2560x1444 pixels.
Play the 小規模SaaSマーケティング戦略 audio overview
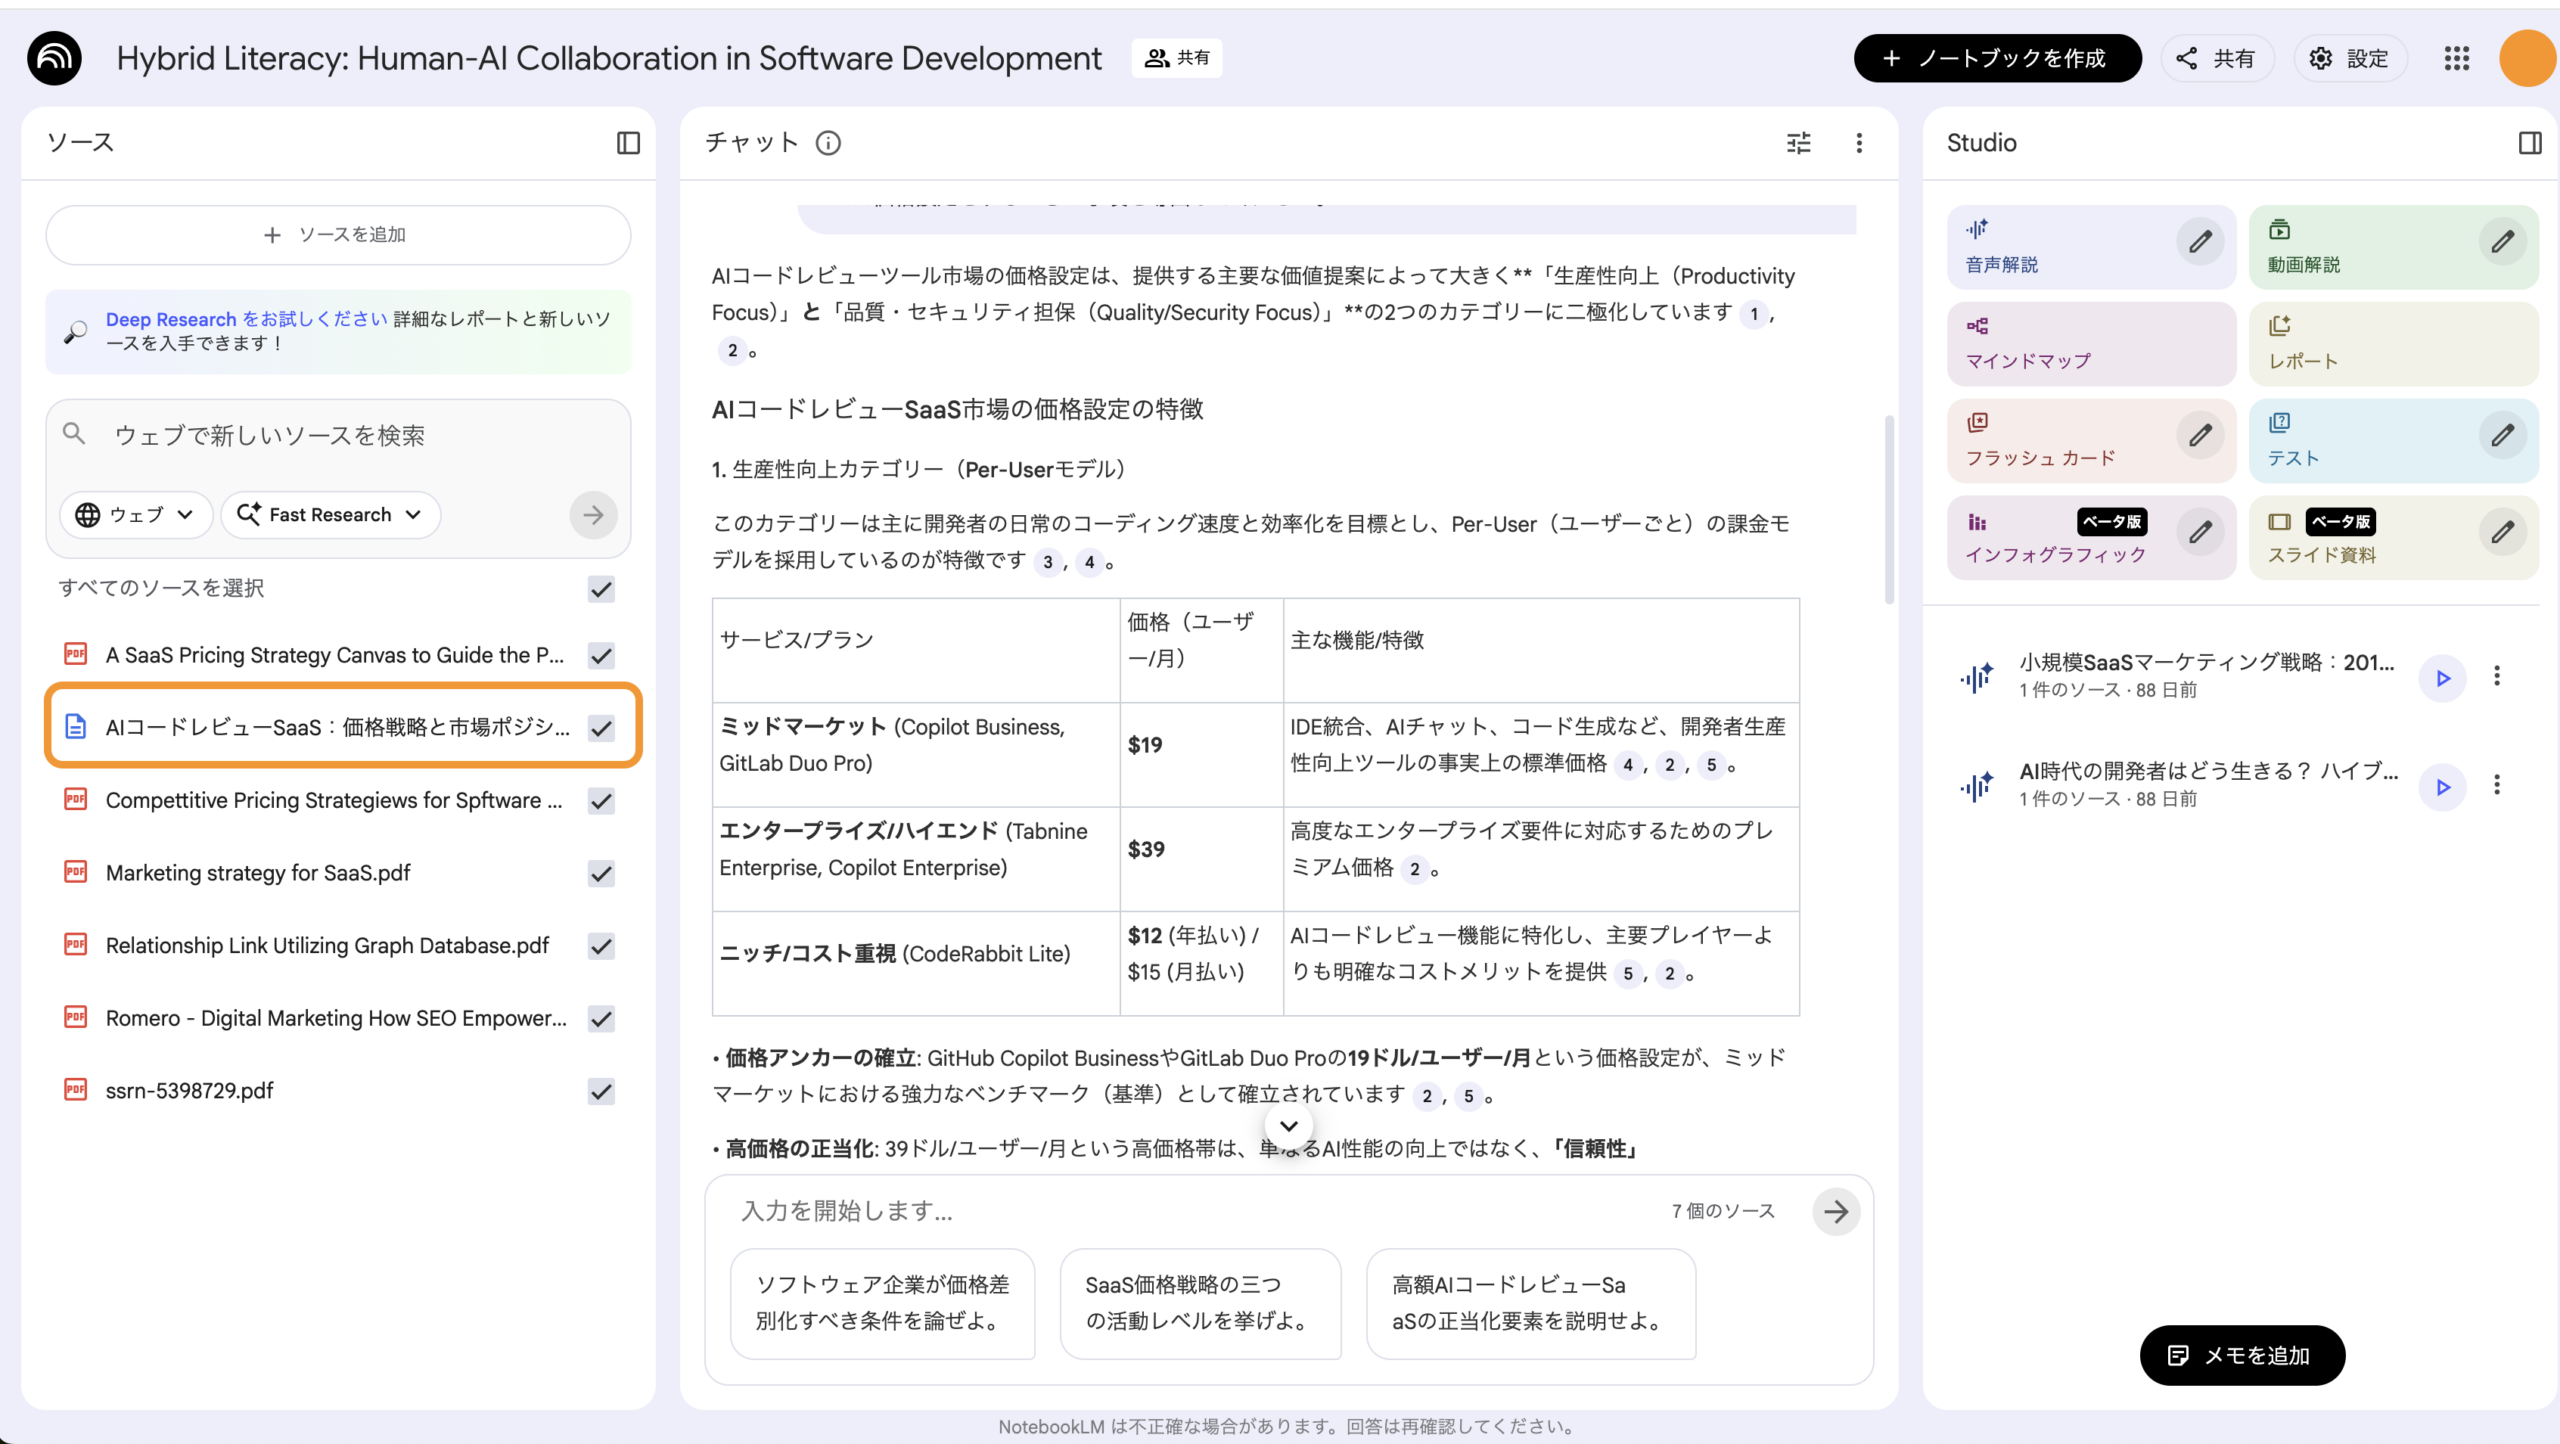click(x=2443, y=678)
